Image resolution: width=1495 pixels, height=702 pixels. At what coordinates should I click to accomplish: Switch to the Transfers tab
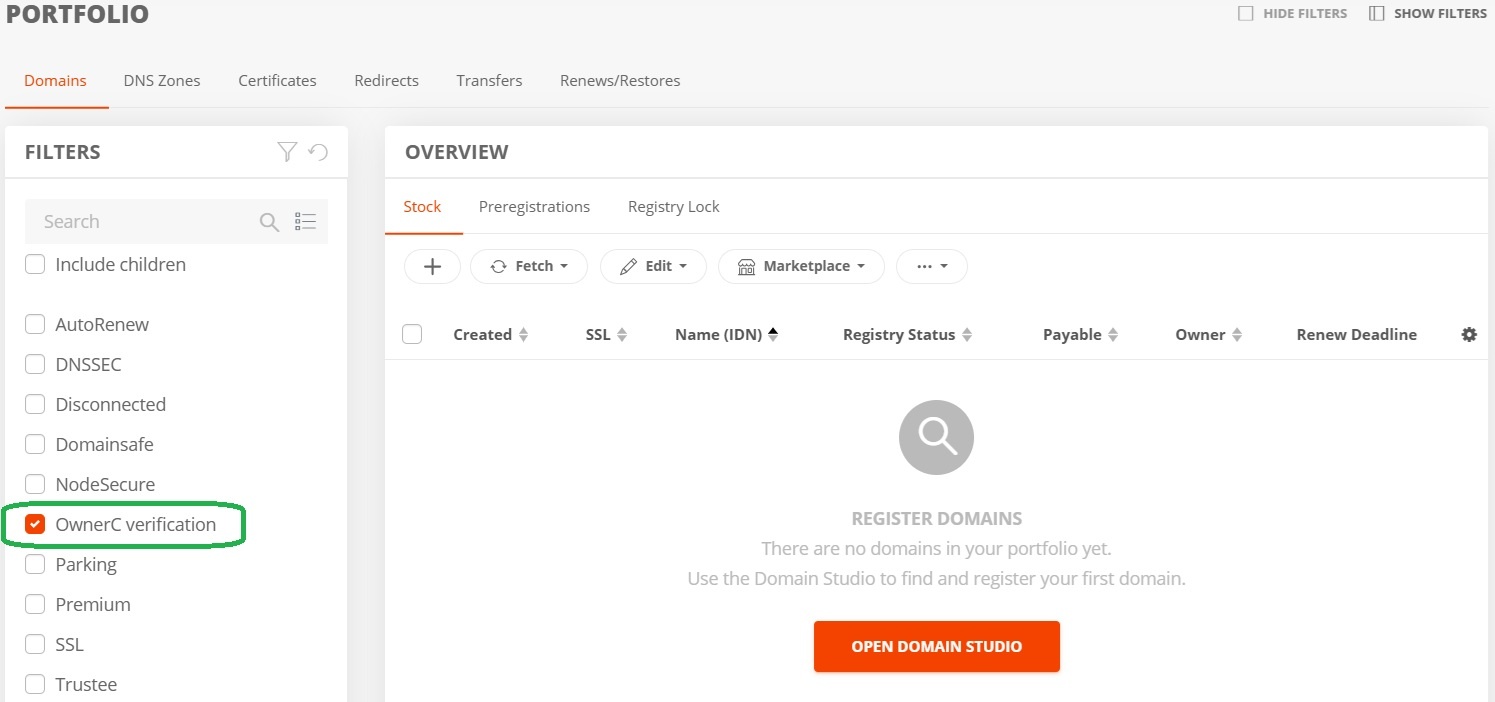point(489,81)
